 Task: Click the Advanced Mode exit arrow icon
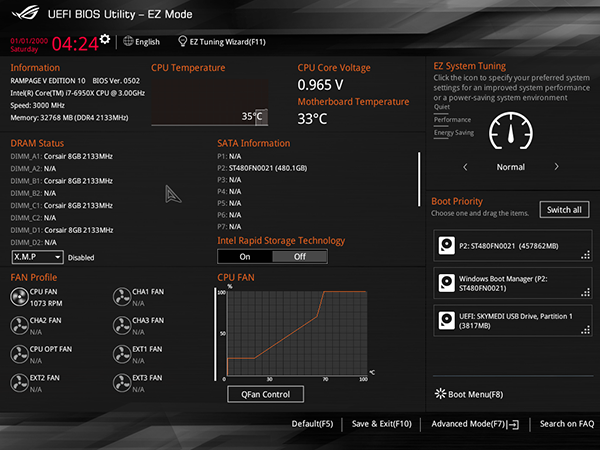coord(513,424)
